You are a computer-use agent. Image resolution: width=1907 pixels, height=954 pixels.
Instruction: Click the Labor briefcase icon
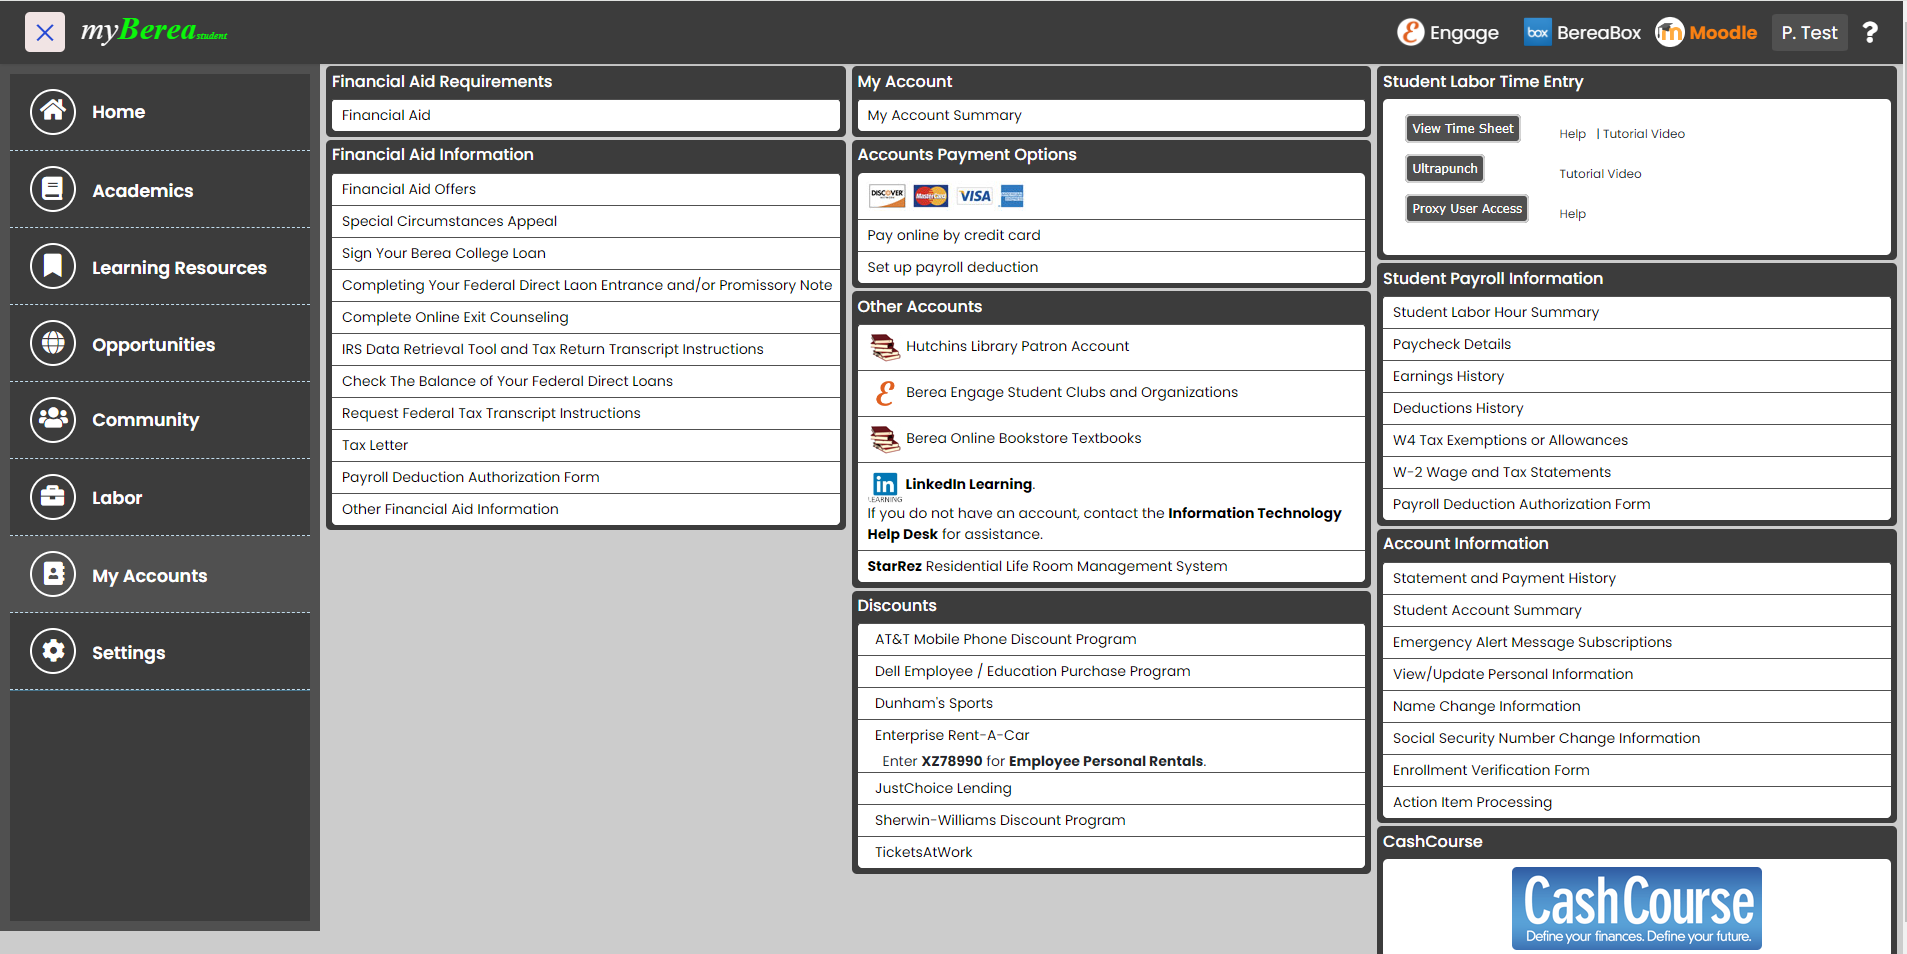point(53,497)
